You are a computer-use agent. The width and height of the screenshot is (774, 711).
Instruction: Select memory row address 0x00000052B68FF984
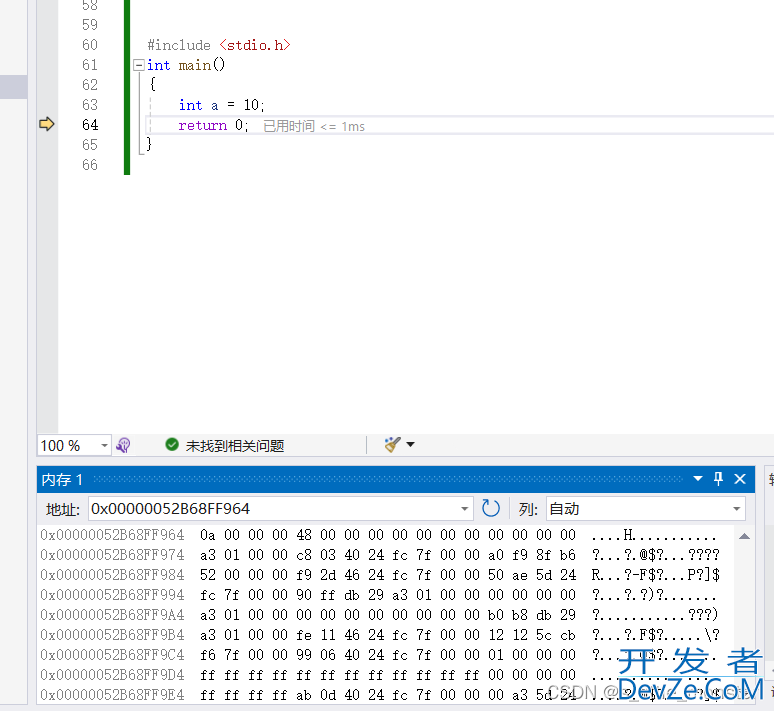point(112,575)
